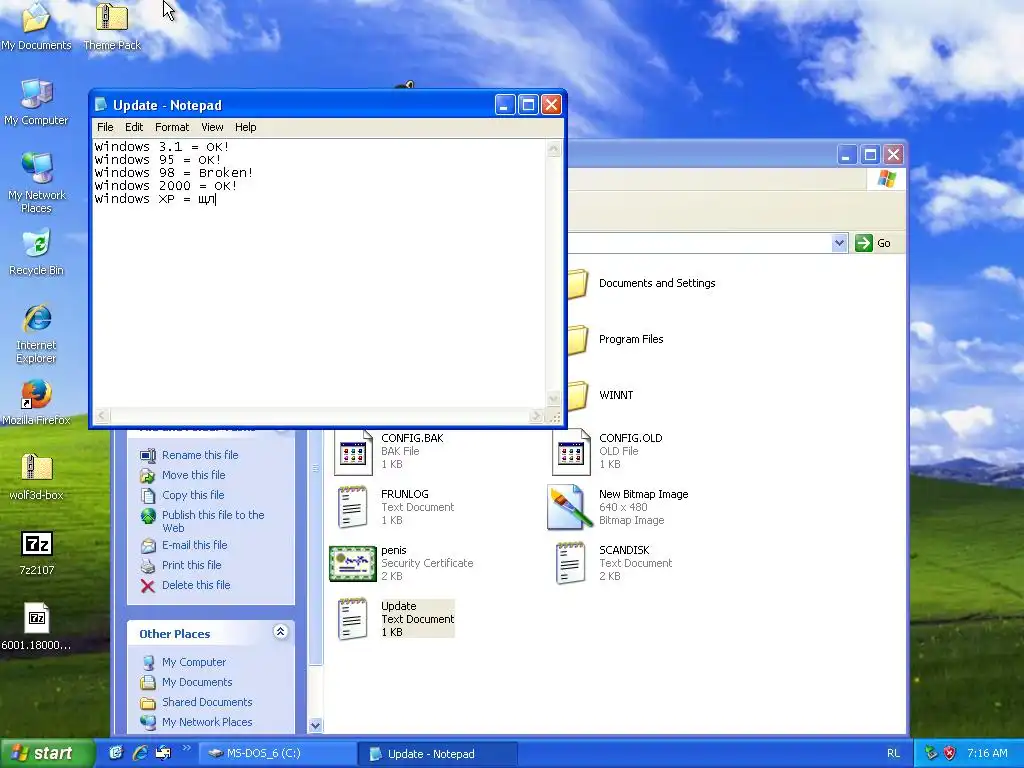Go to My Network Places in Other Places
1024x768 pixels.
pos(207,722)
